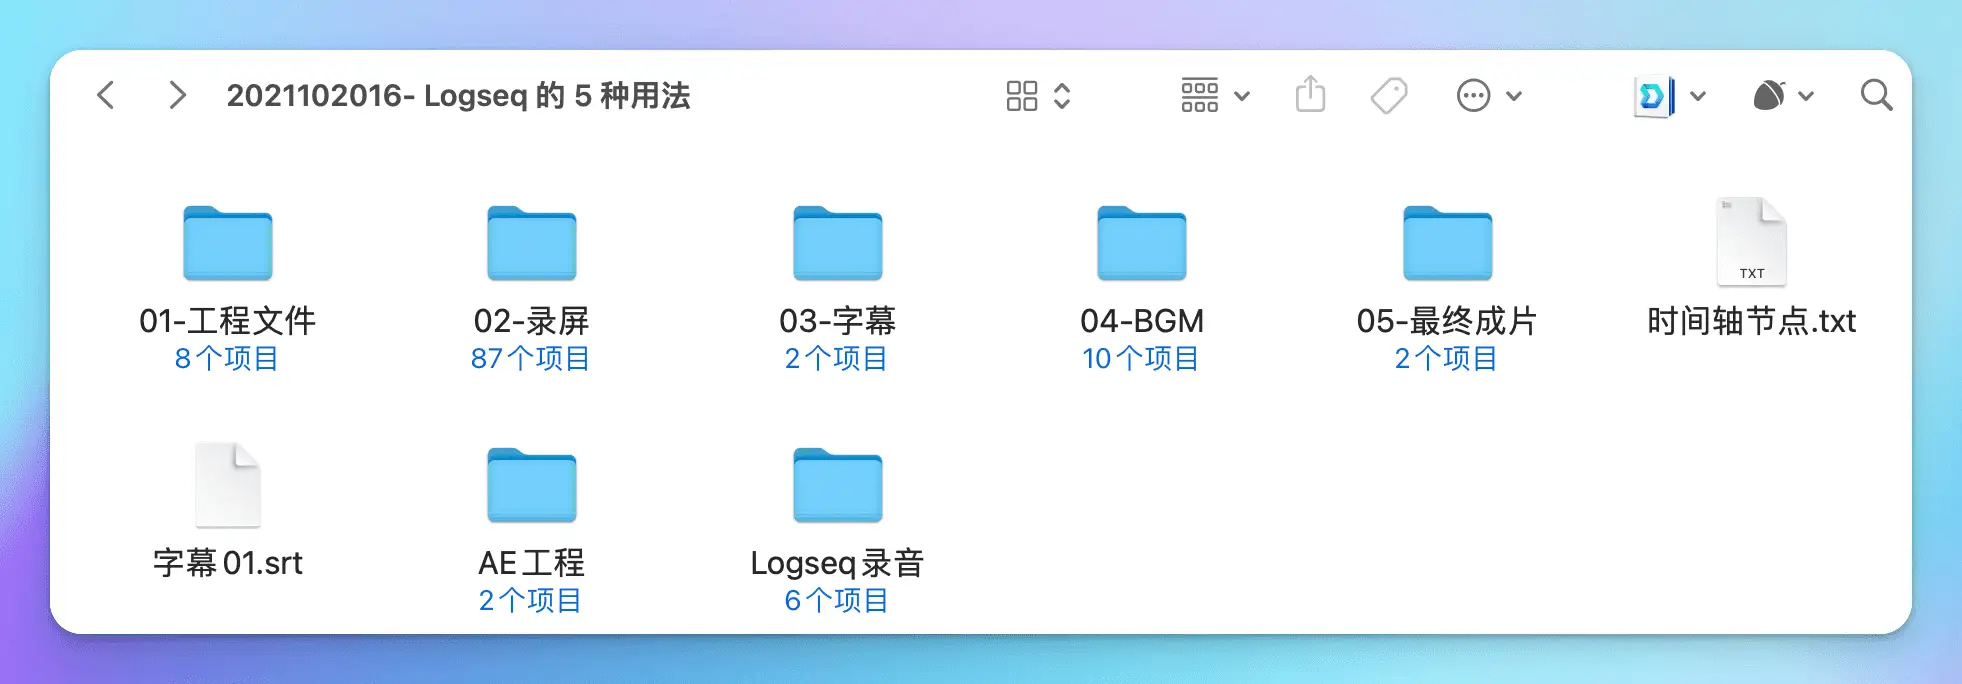Select the 时间轴节点.txt file icon
Screen dimensions: 1962x684
tap(1752, 242)
